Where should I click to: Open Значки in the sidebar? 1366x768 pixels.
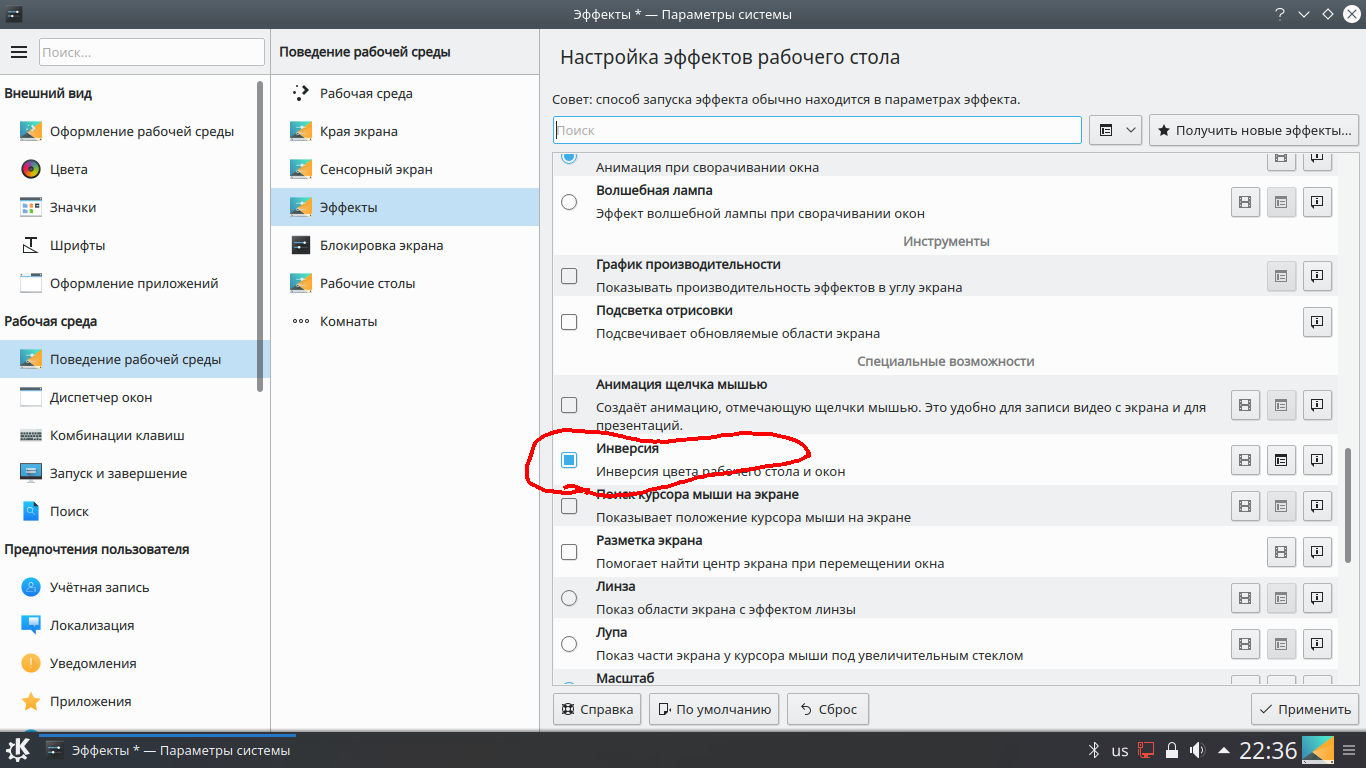(129, 207)
